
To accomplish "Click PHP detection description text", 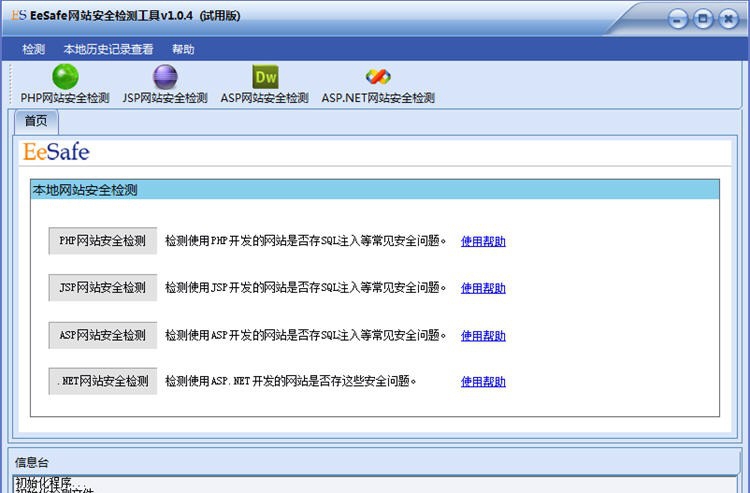I will coord(306,241).
